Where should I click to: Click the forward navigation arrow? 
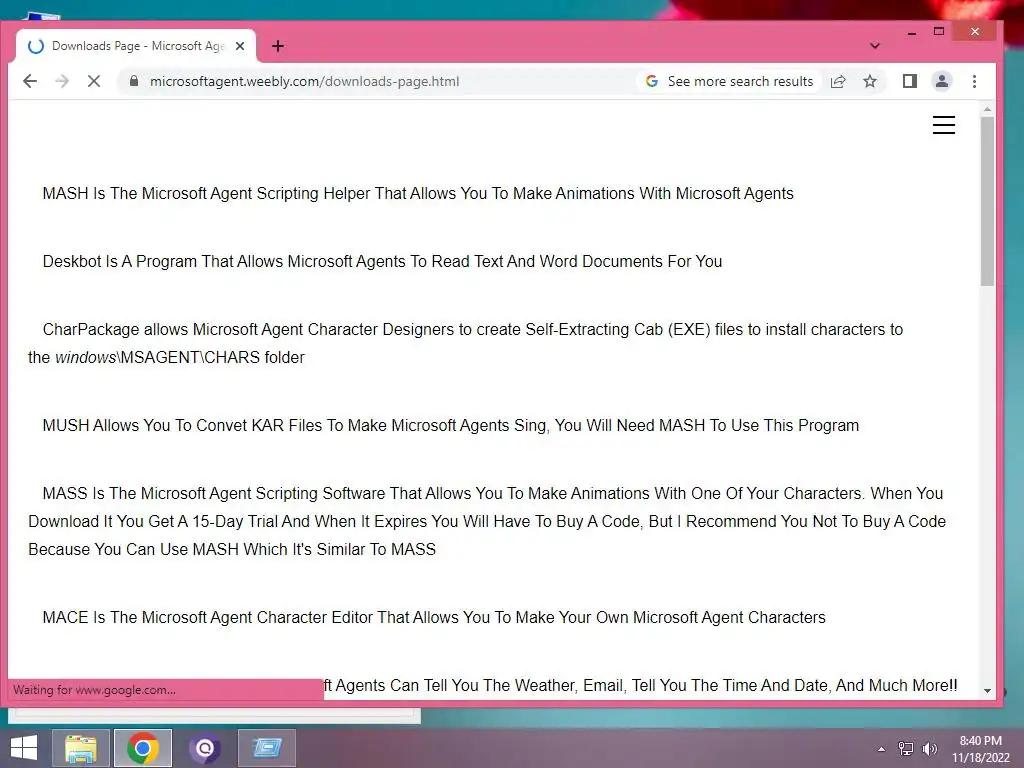pos(62,81)
